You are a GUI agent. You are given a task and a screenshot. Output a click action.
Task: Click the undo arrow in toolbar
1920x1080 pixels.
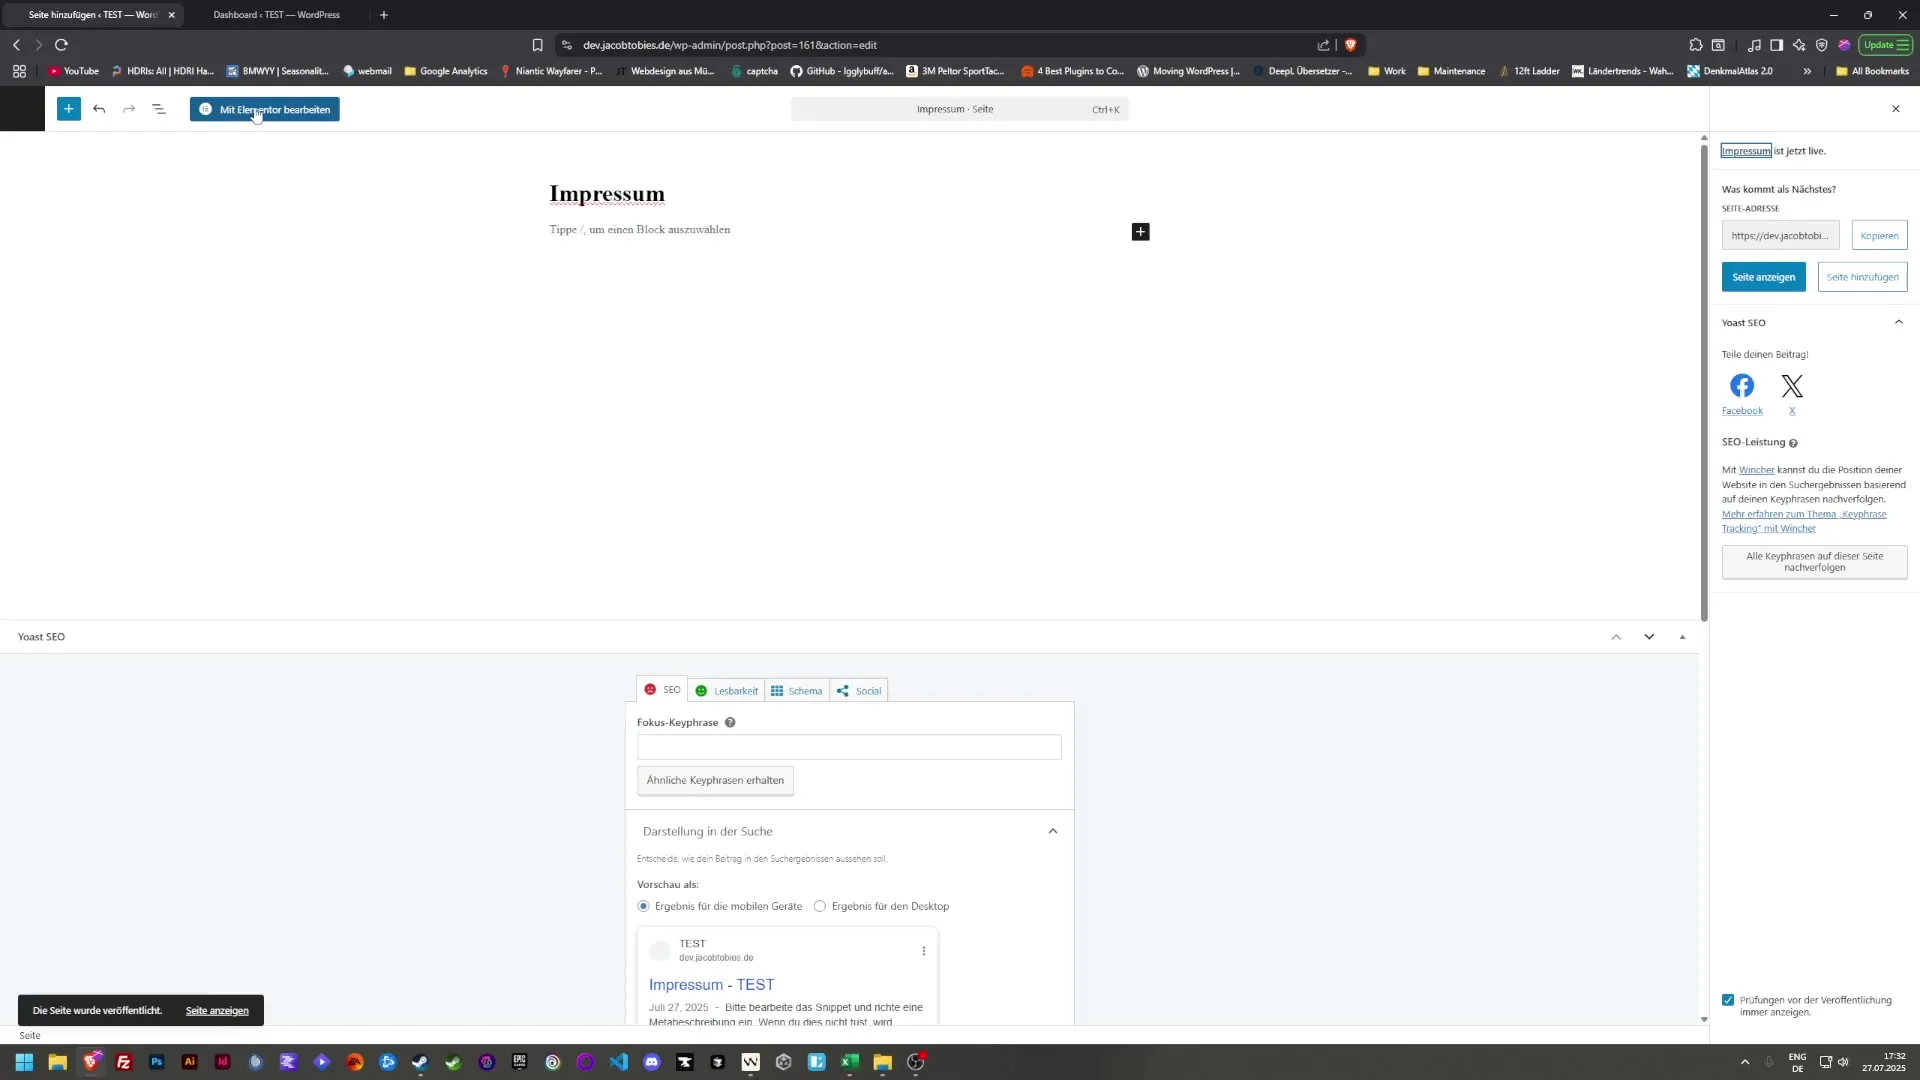pos(99,109)
